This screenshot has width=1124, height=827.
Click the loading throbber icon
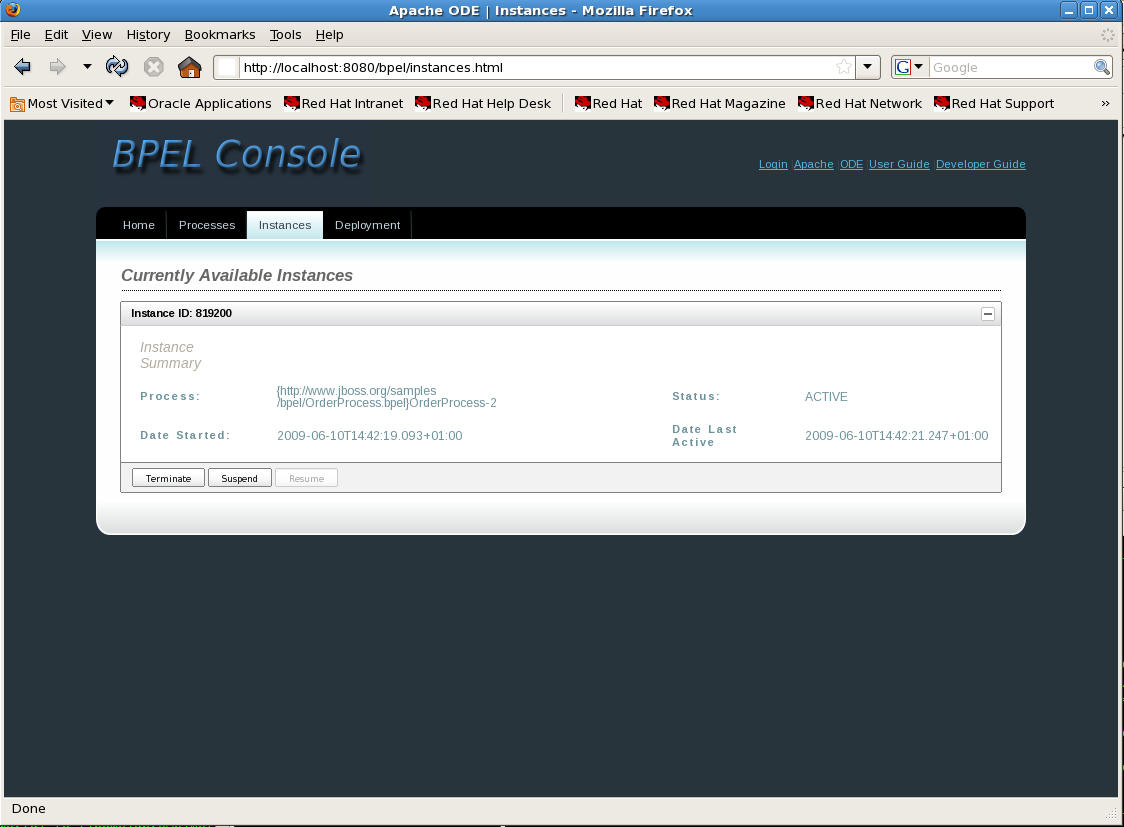click(x=1108, y=34)
